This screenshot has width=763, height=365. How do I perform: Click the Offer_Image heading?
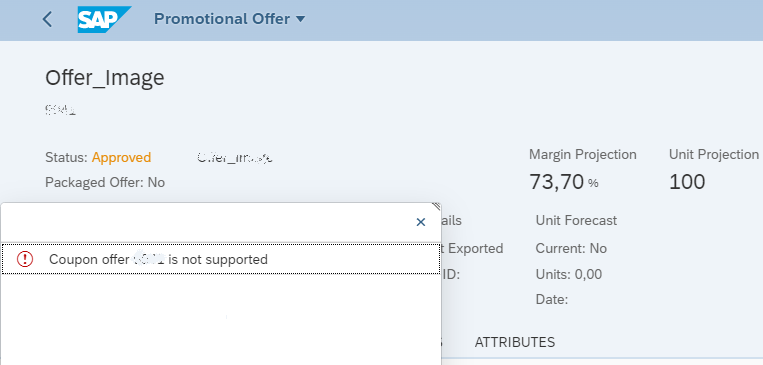click(x=105, y=78)
